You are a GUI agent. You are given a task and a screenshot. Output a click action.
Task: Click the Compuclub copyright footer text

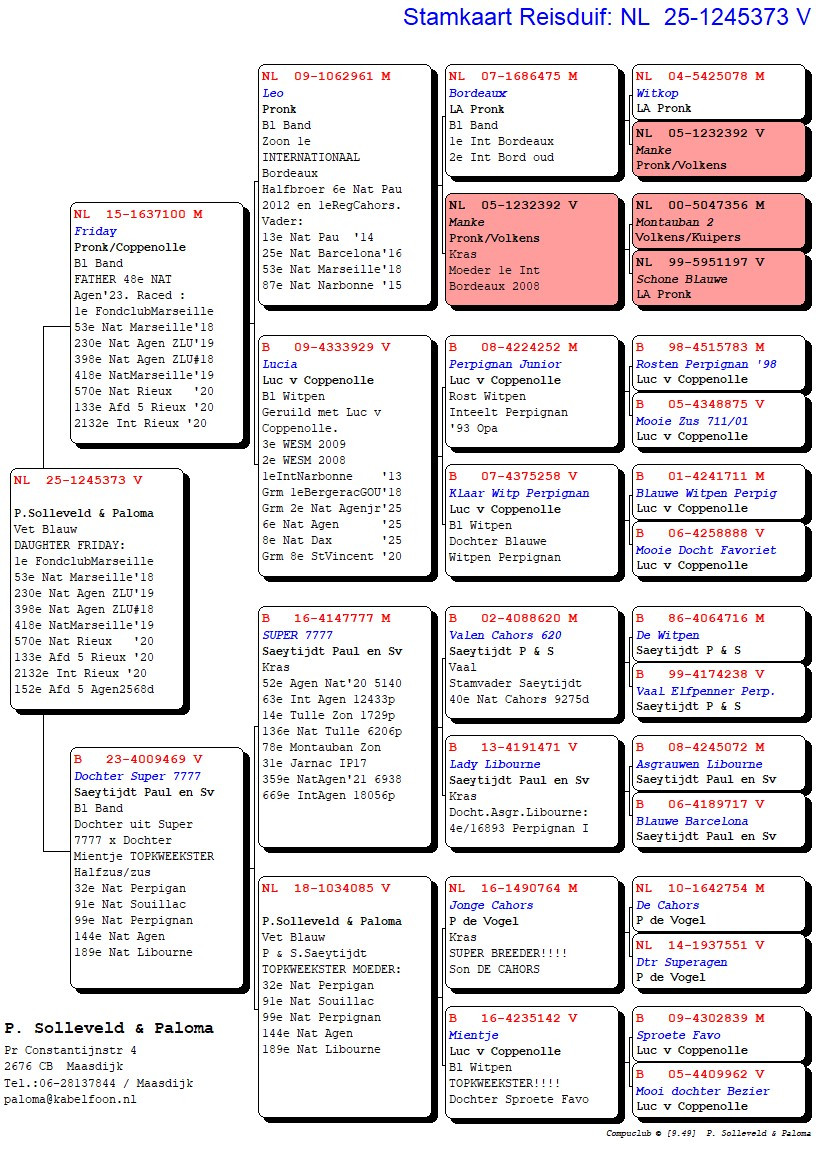[708, 1134]
